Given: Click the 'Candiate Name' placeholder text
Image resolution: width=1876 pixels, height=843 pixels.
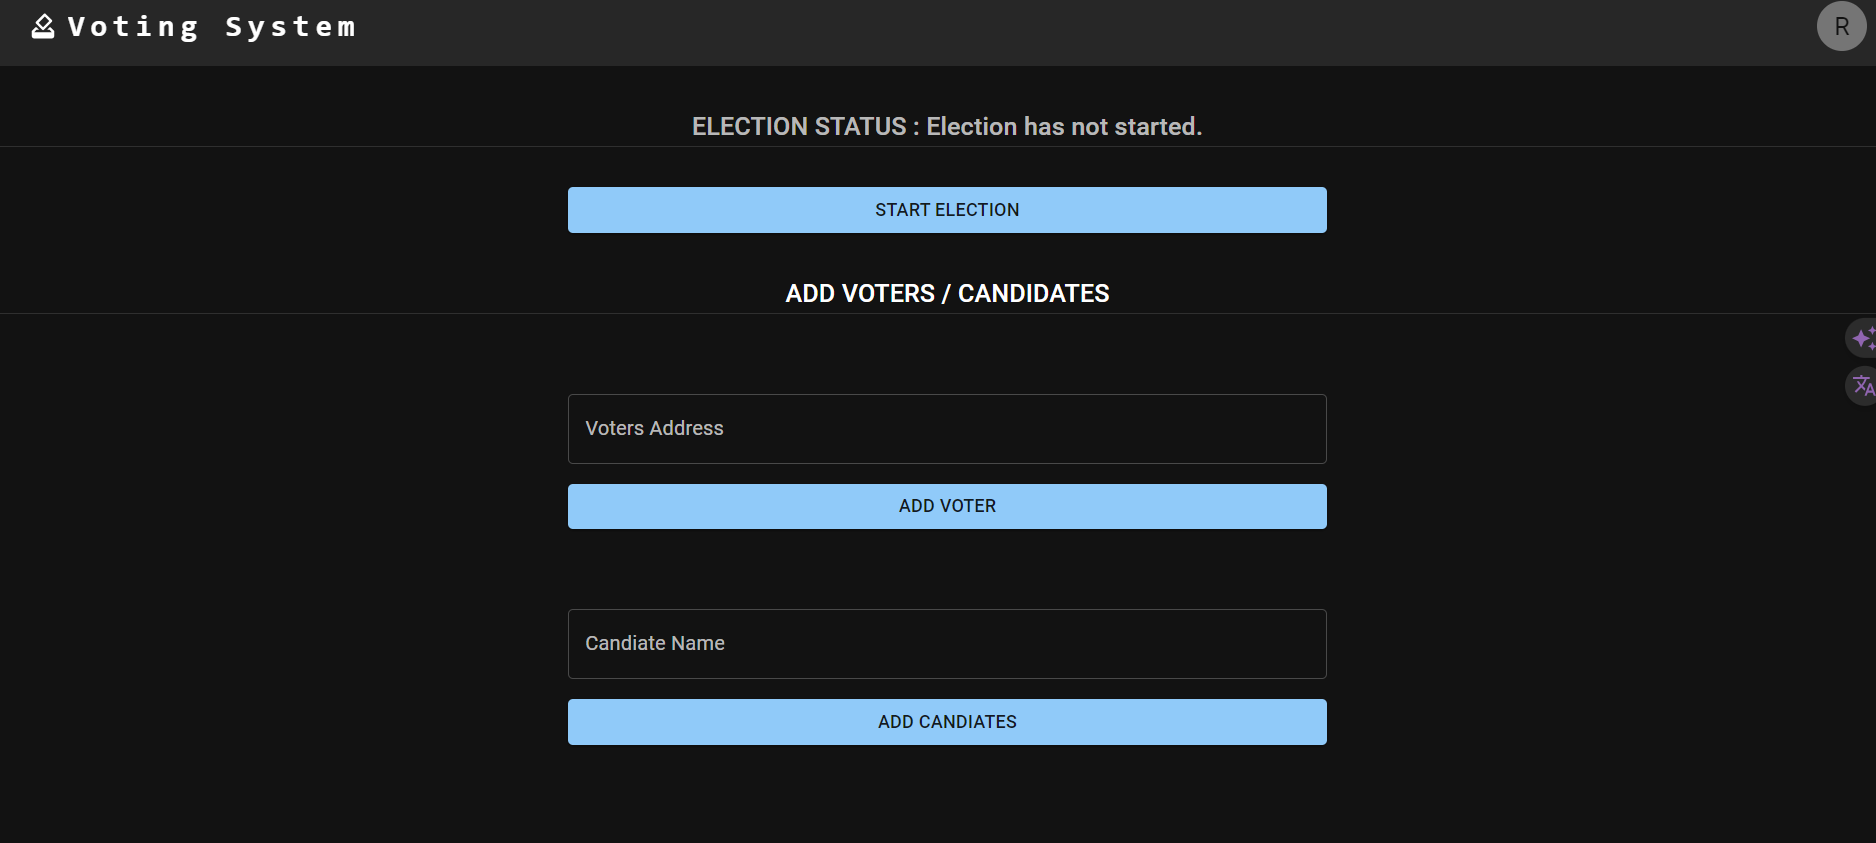Looking at the screenshot, I should tap(655, 643).
